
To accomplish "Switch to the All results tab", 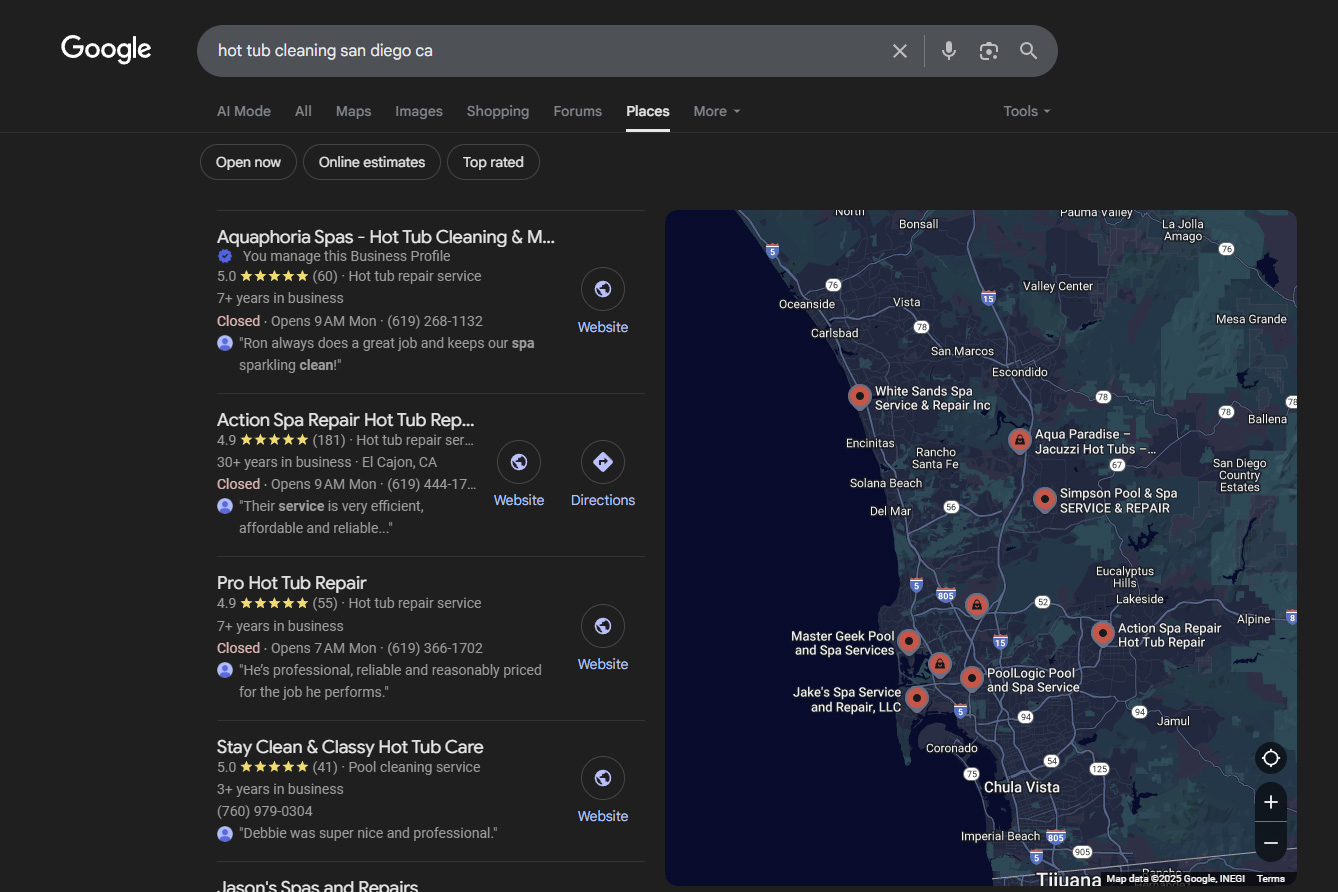I will click(303, 111).
